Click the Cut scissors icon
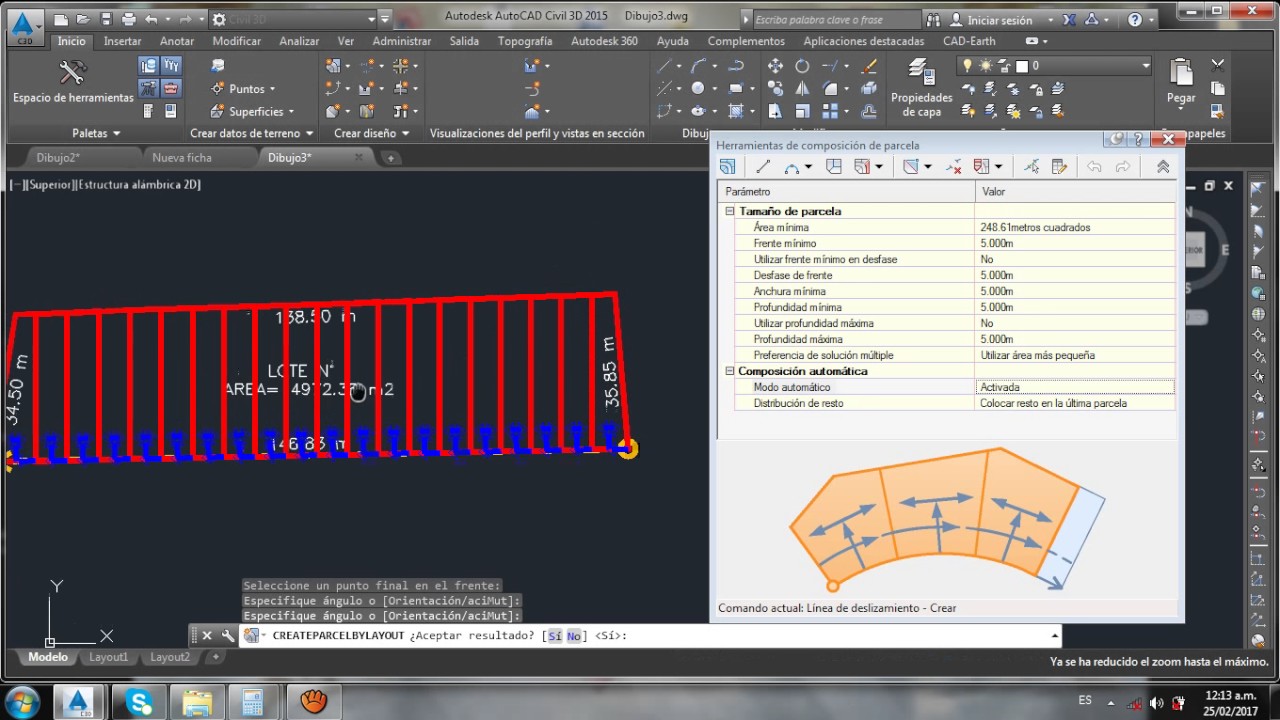This screenshot has width=1280, height=720. tap(1217, 66)
